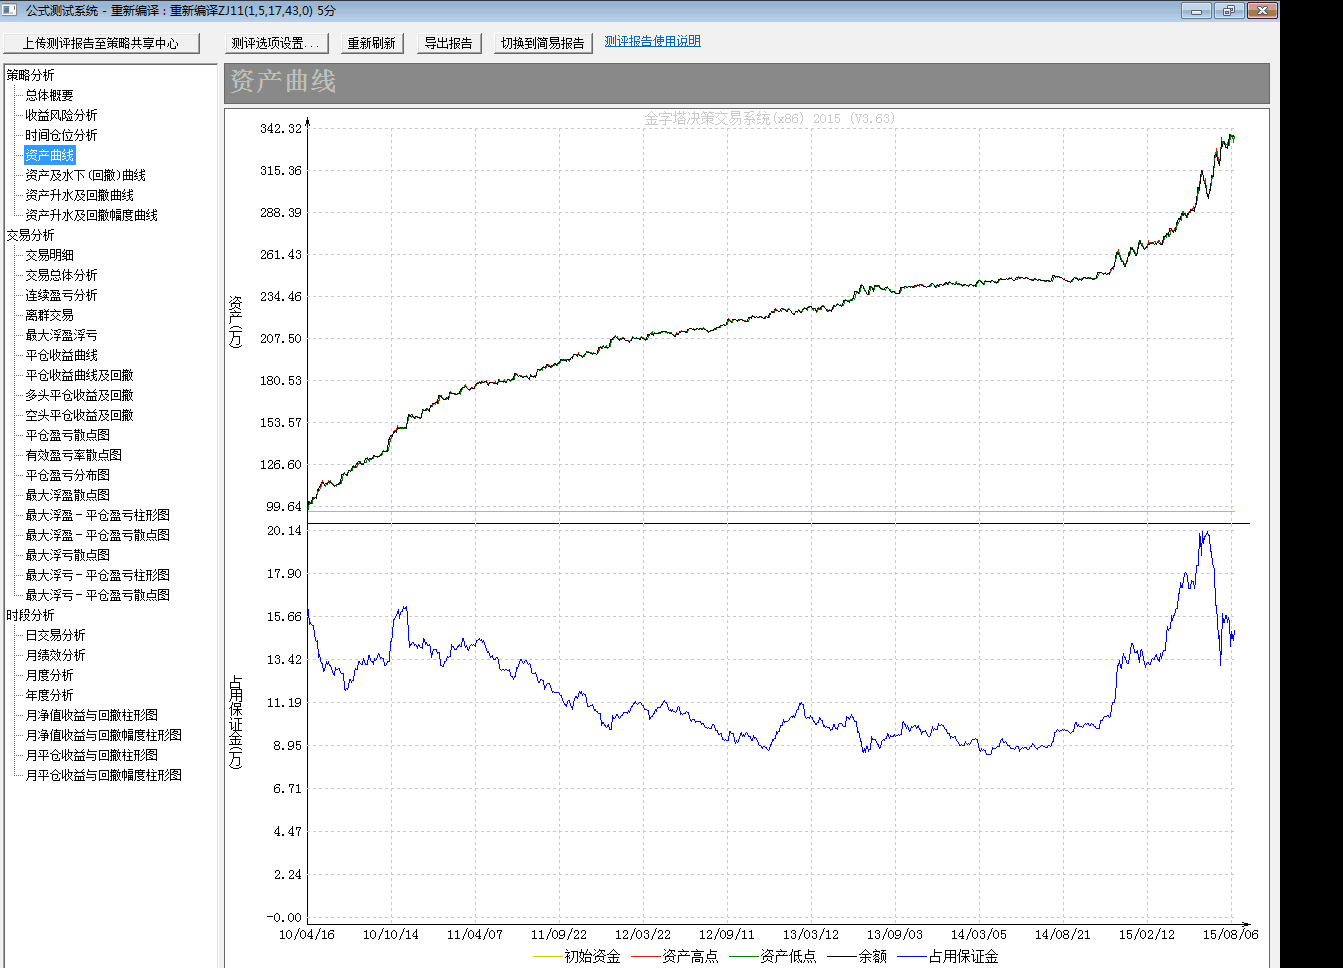
Task: Collapse the 时段分析 tree node
Action: coord(30,615)
